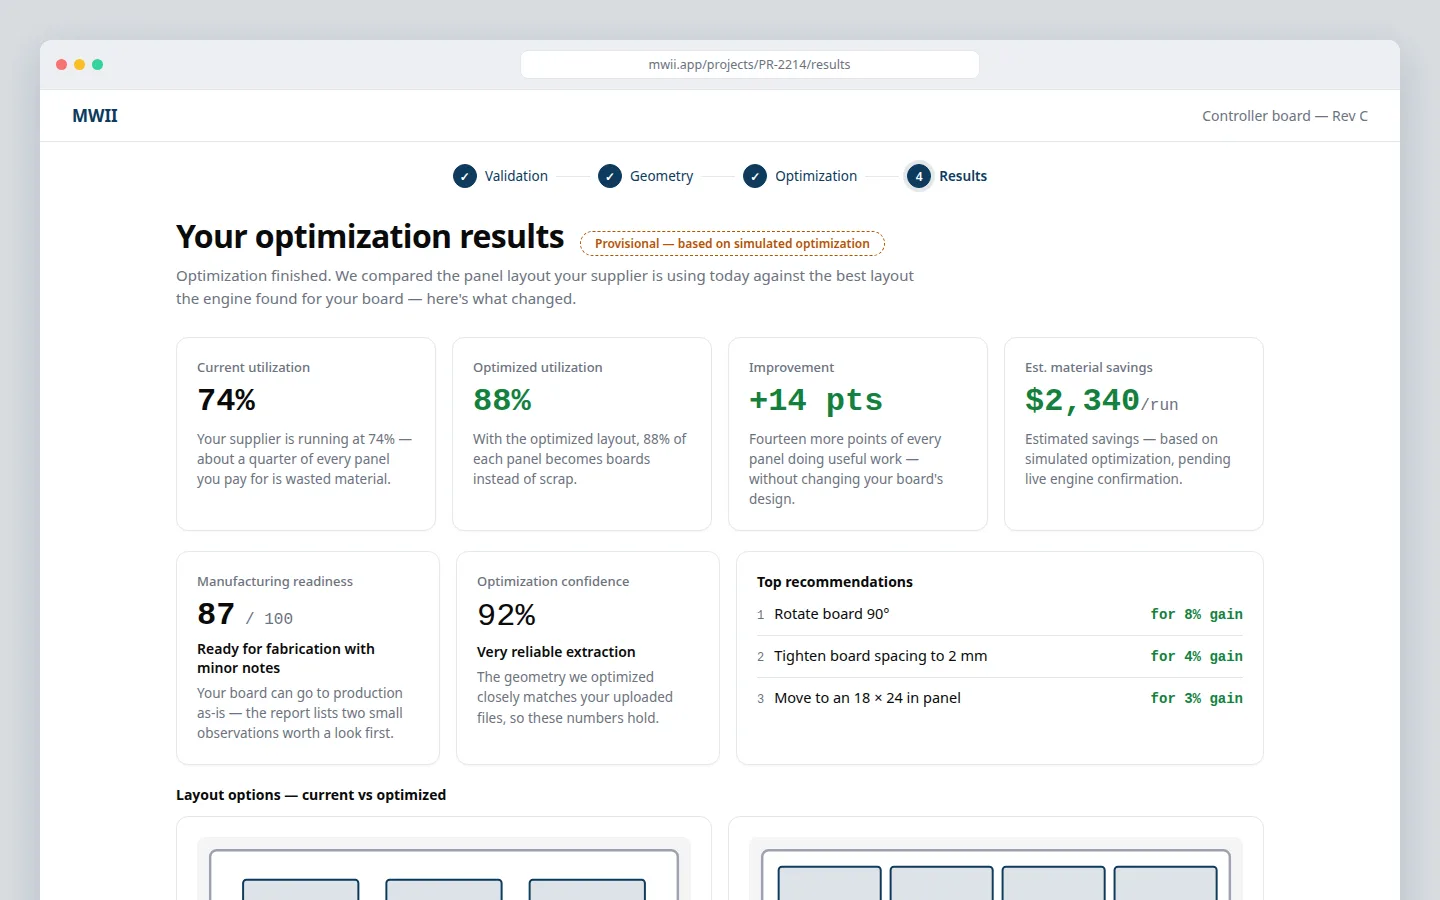Open the current three-board layout thumbnail
This screenshot has height=900, width=1440.
[444, 869]
